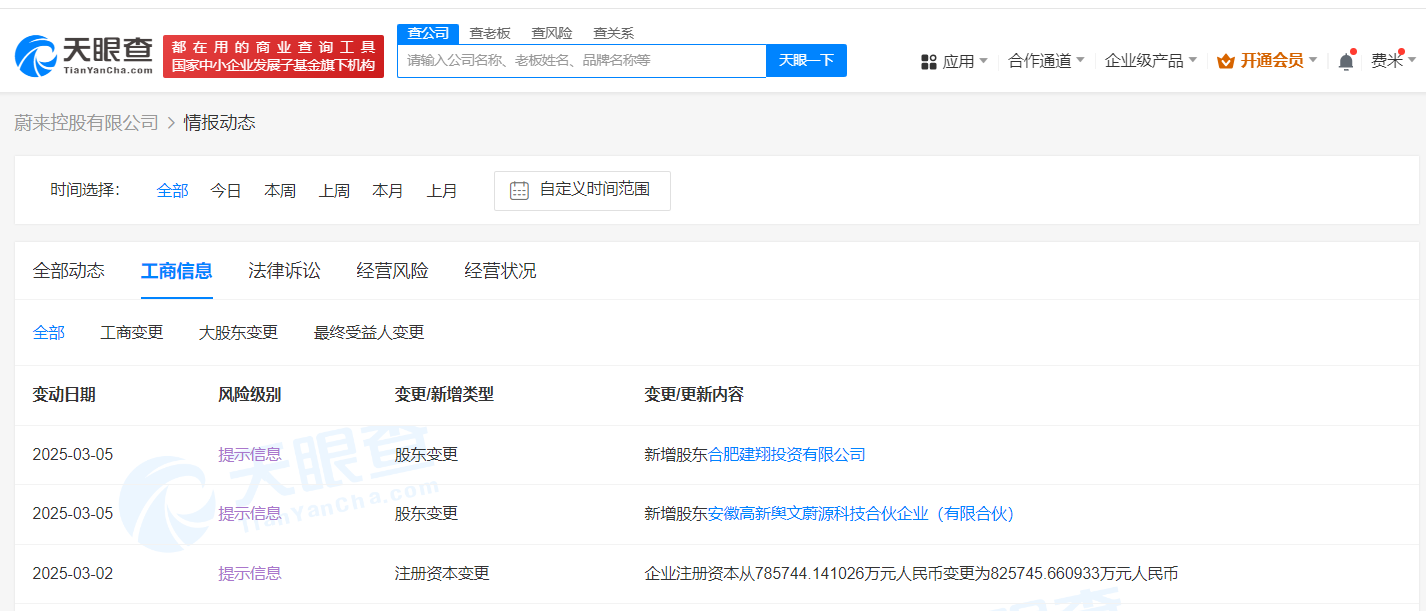
Task: Filter by 上周
Action: tap(334, 190)
